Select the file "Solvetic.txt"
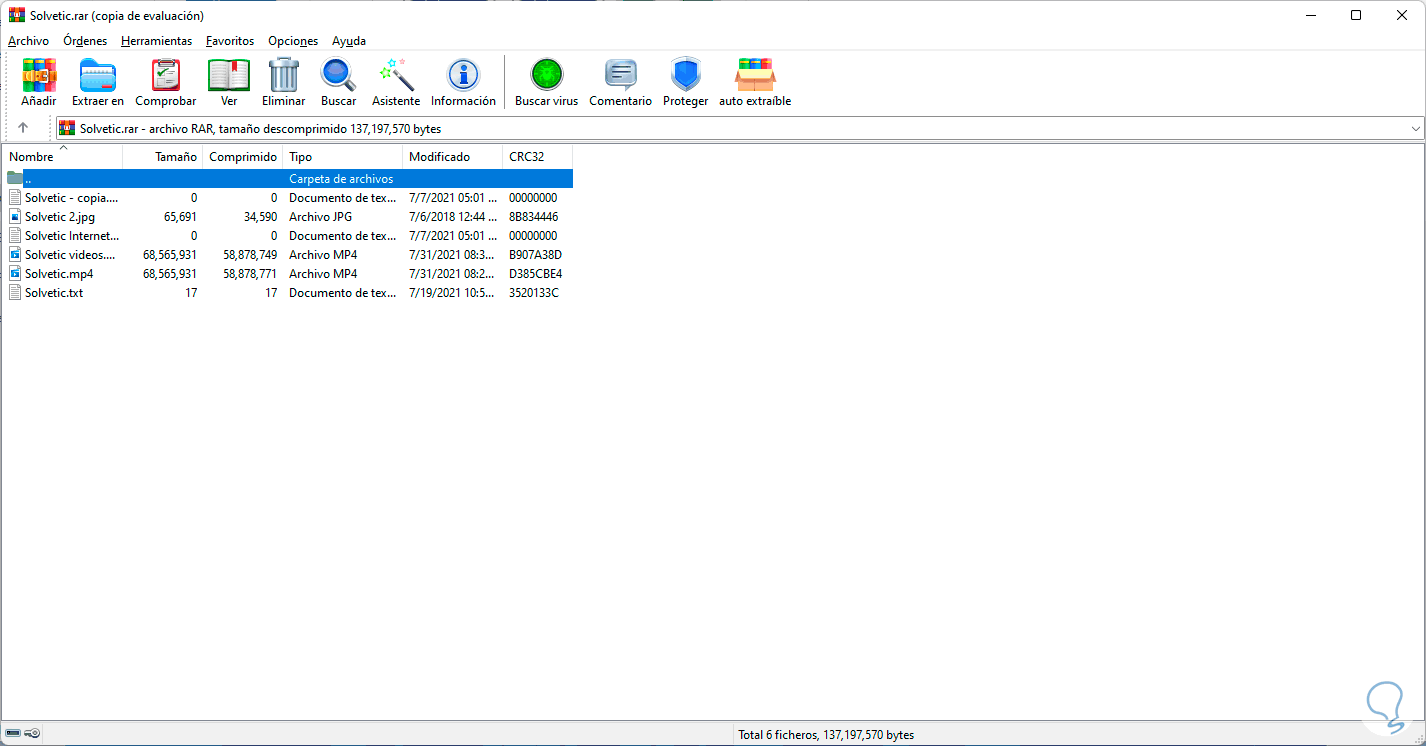1426x746 pixels. point(54,293)
